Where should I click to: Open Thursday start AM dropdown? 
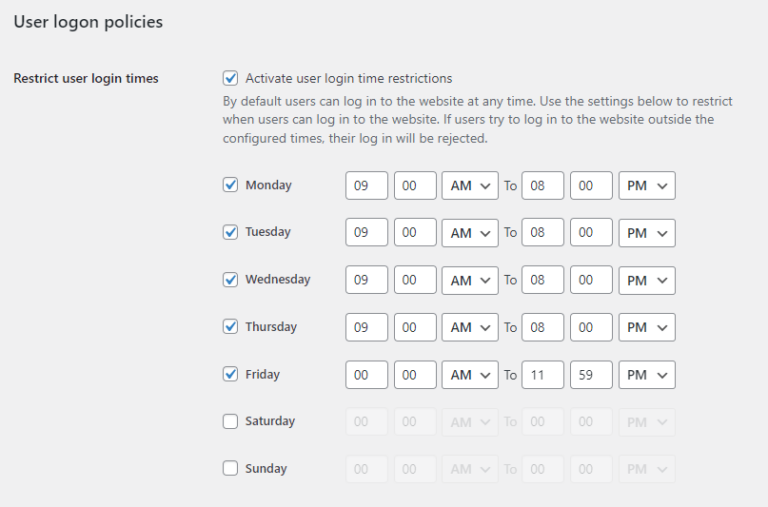click(x=470, y=327)
